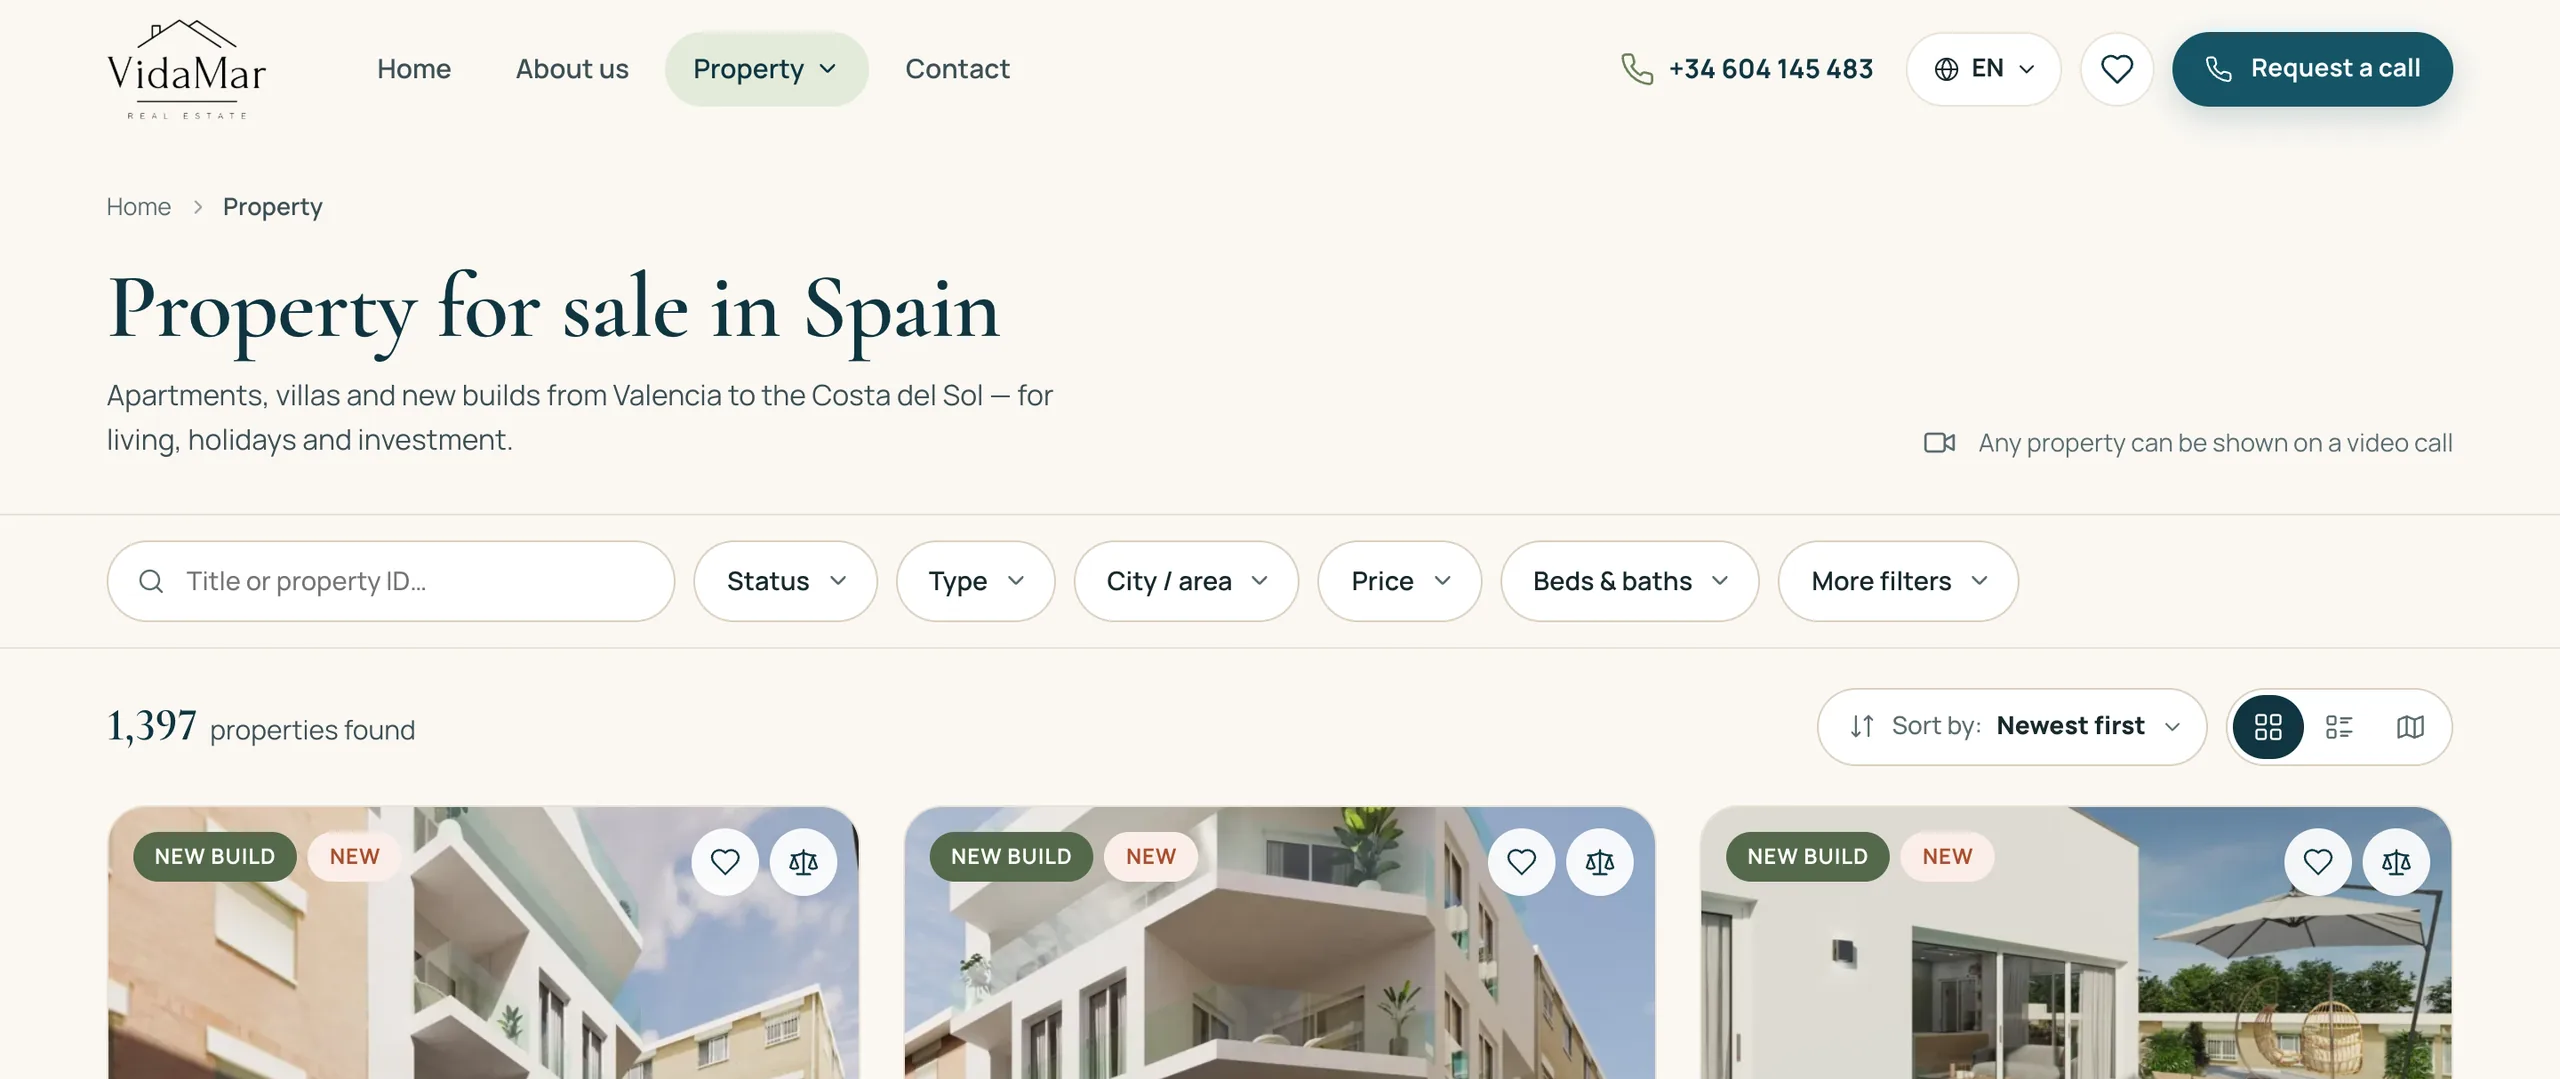The width and height of the screenshot is (2560, 1079).
Task: Click the Home breadcrumb link
Action: pos(139,207)
